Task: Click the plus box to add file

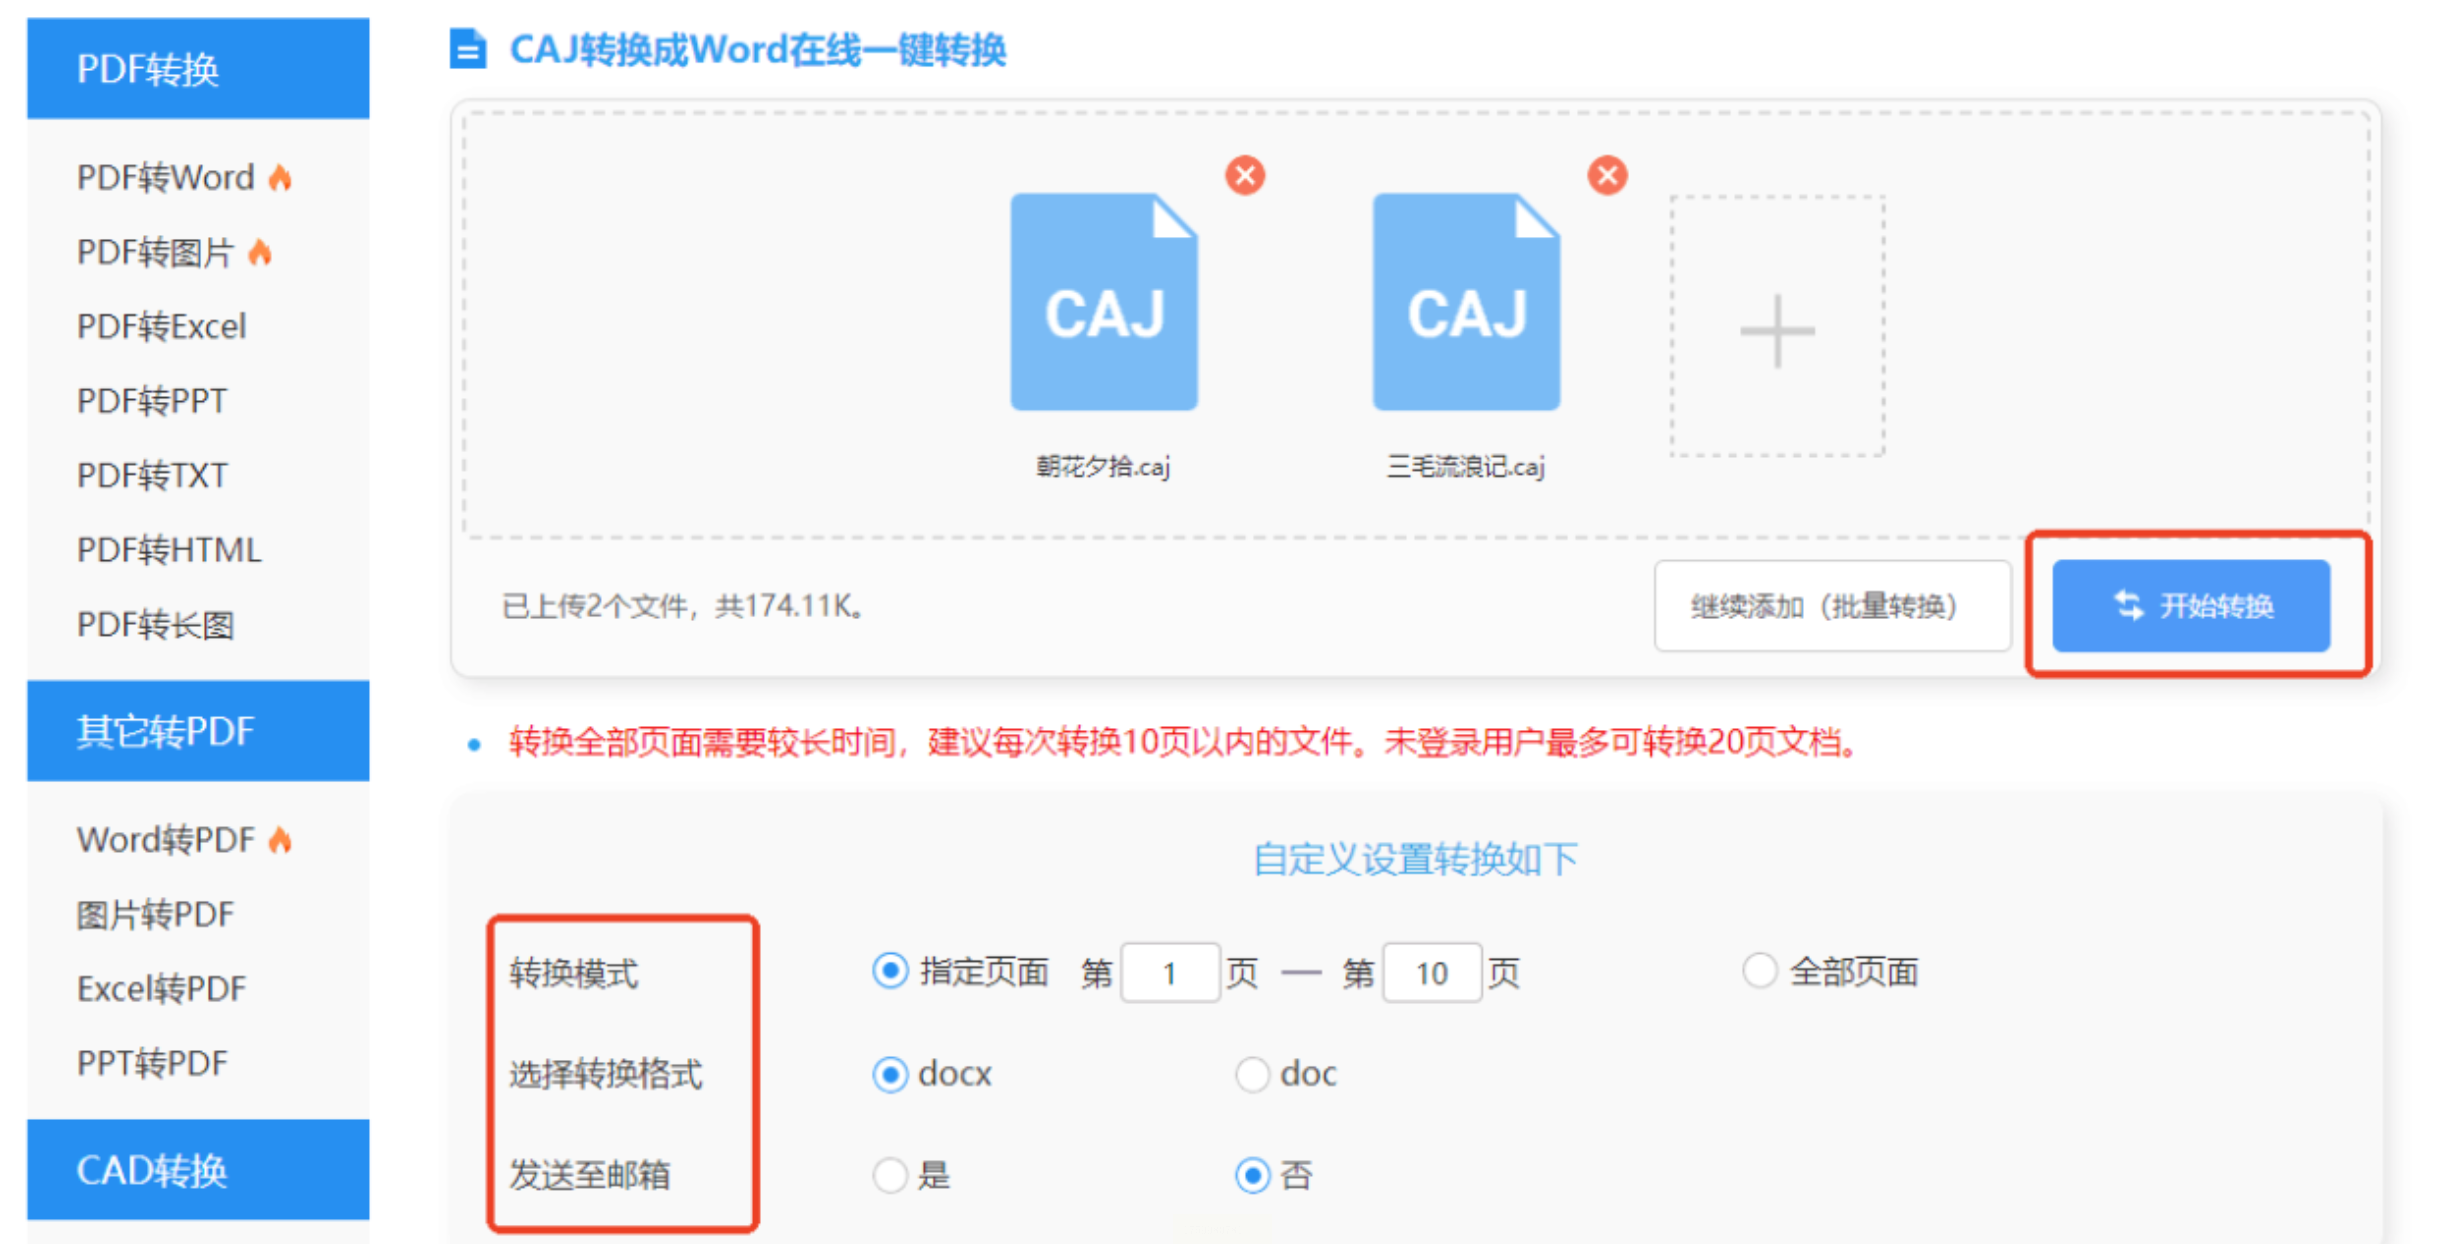Action: pos(1777,327)
